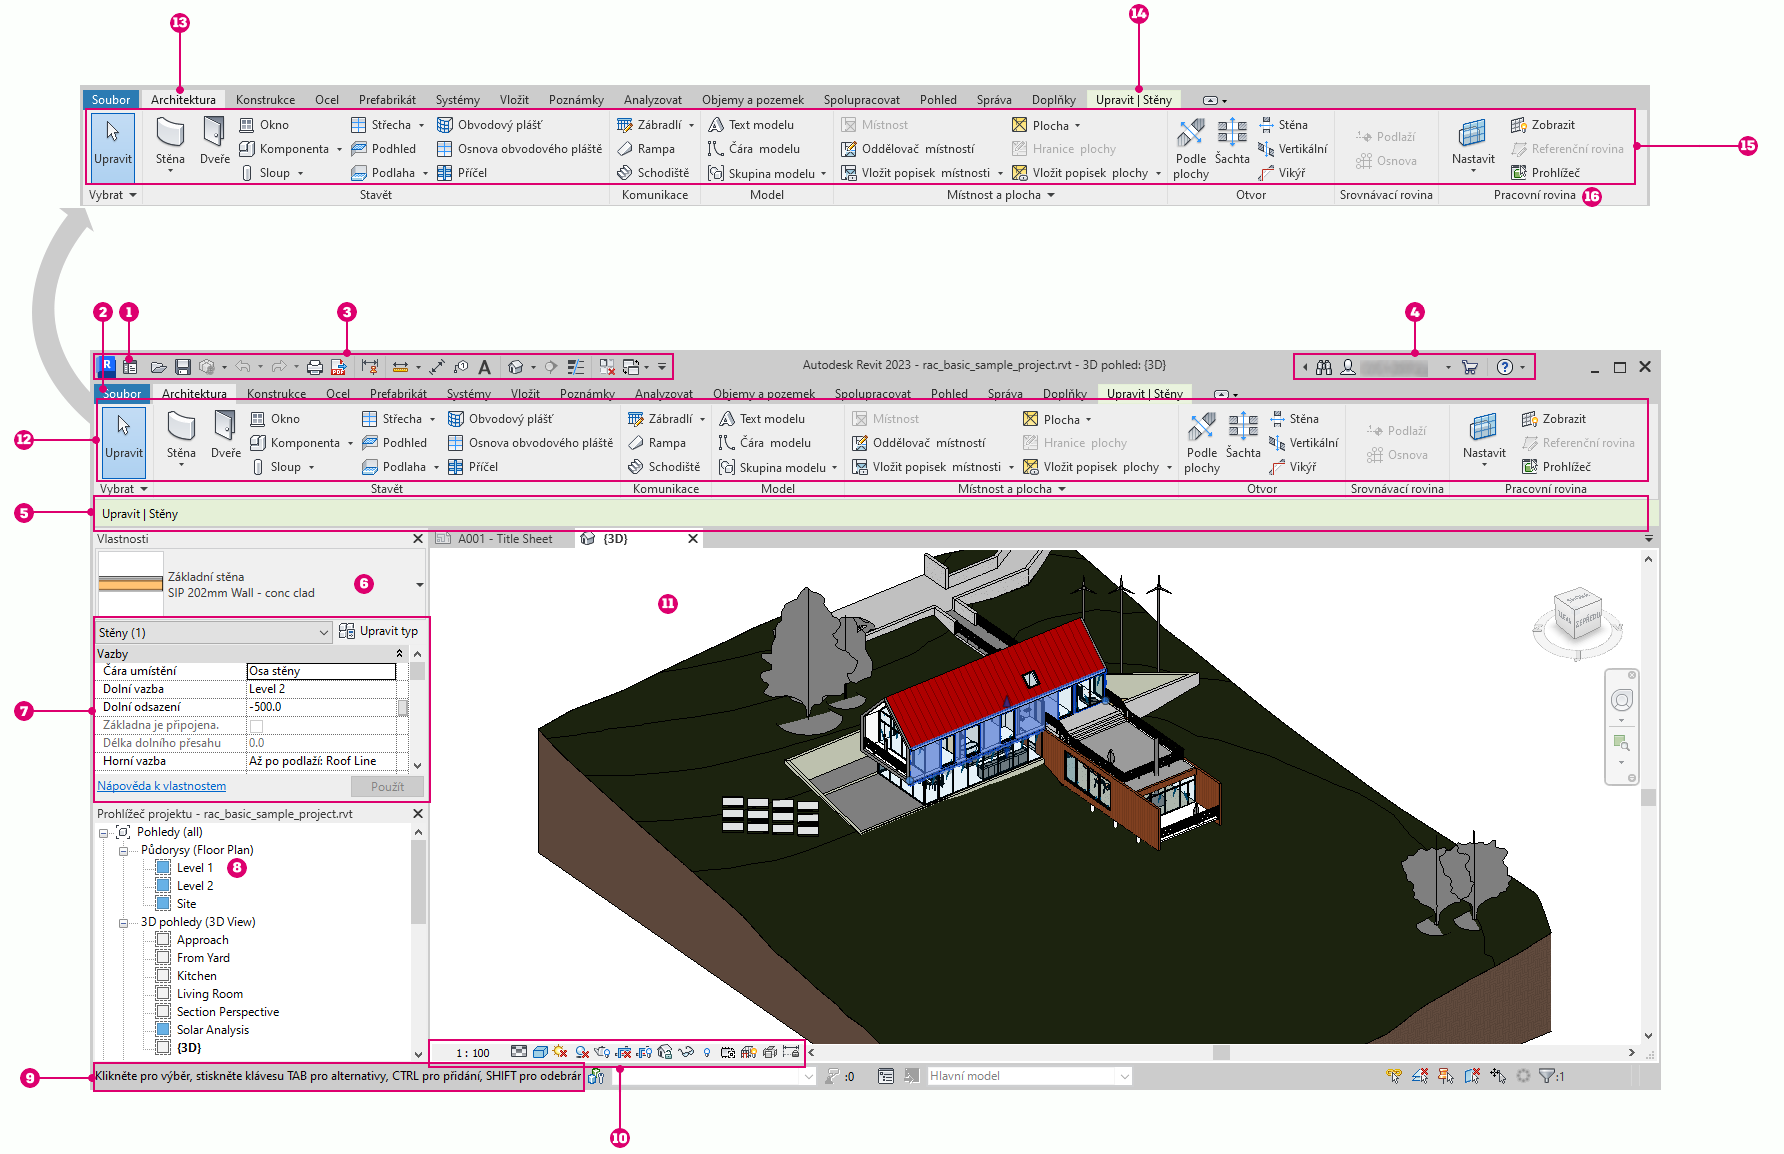Redo the action with the Redo arrow
The image size is (1784, 1154).
point(279,367)
